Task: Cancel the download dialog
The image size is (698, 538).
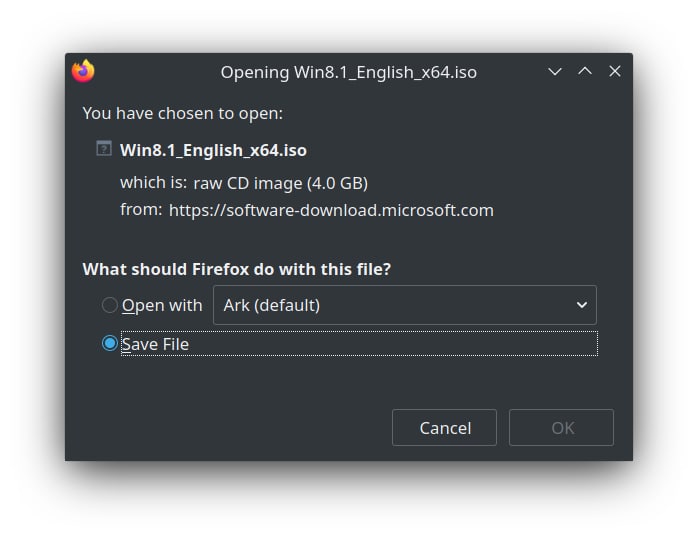Action: (x=444, y=428)
